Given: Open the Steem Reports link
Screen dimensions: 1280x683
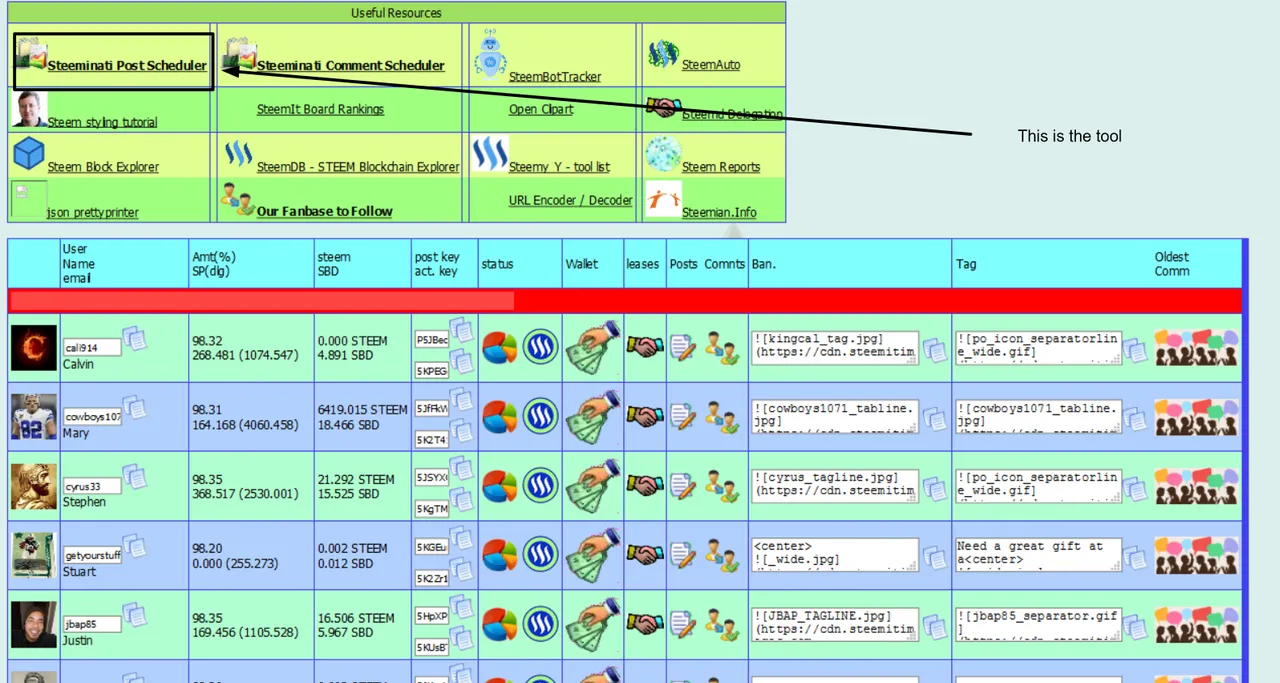Looking at the screenshot, I should click(x=721, y=167).
